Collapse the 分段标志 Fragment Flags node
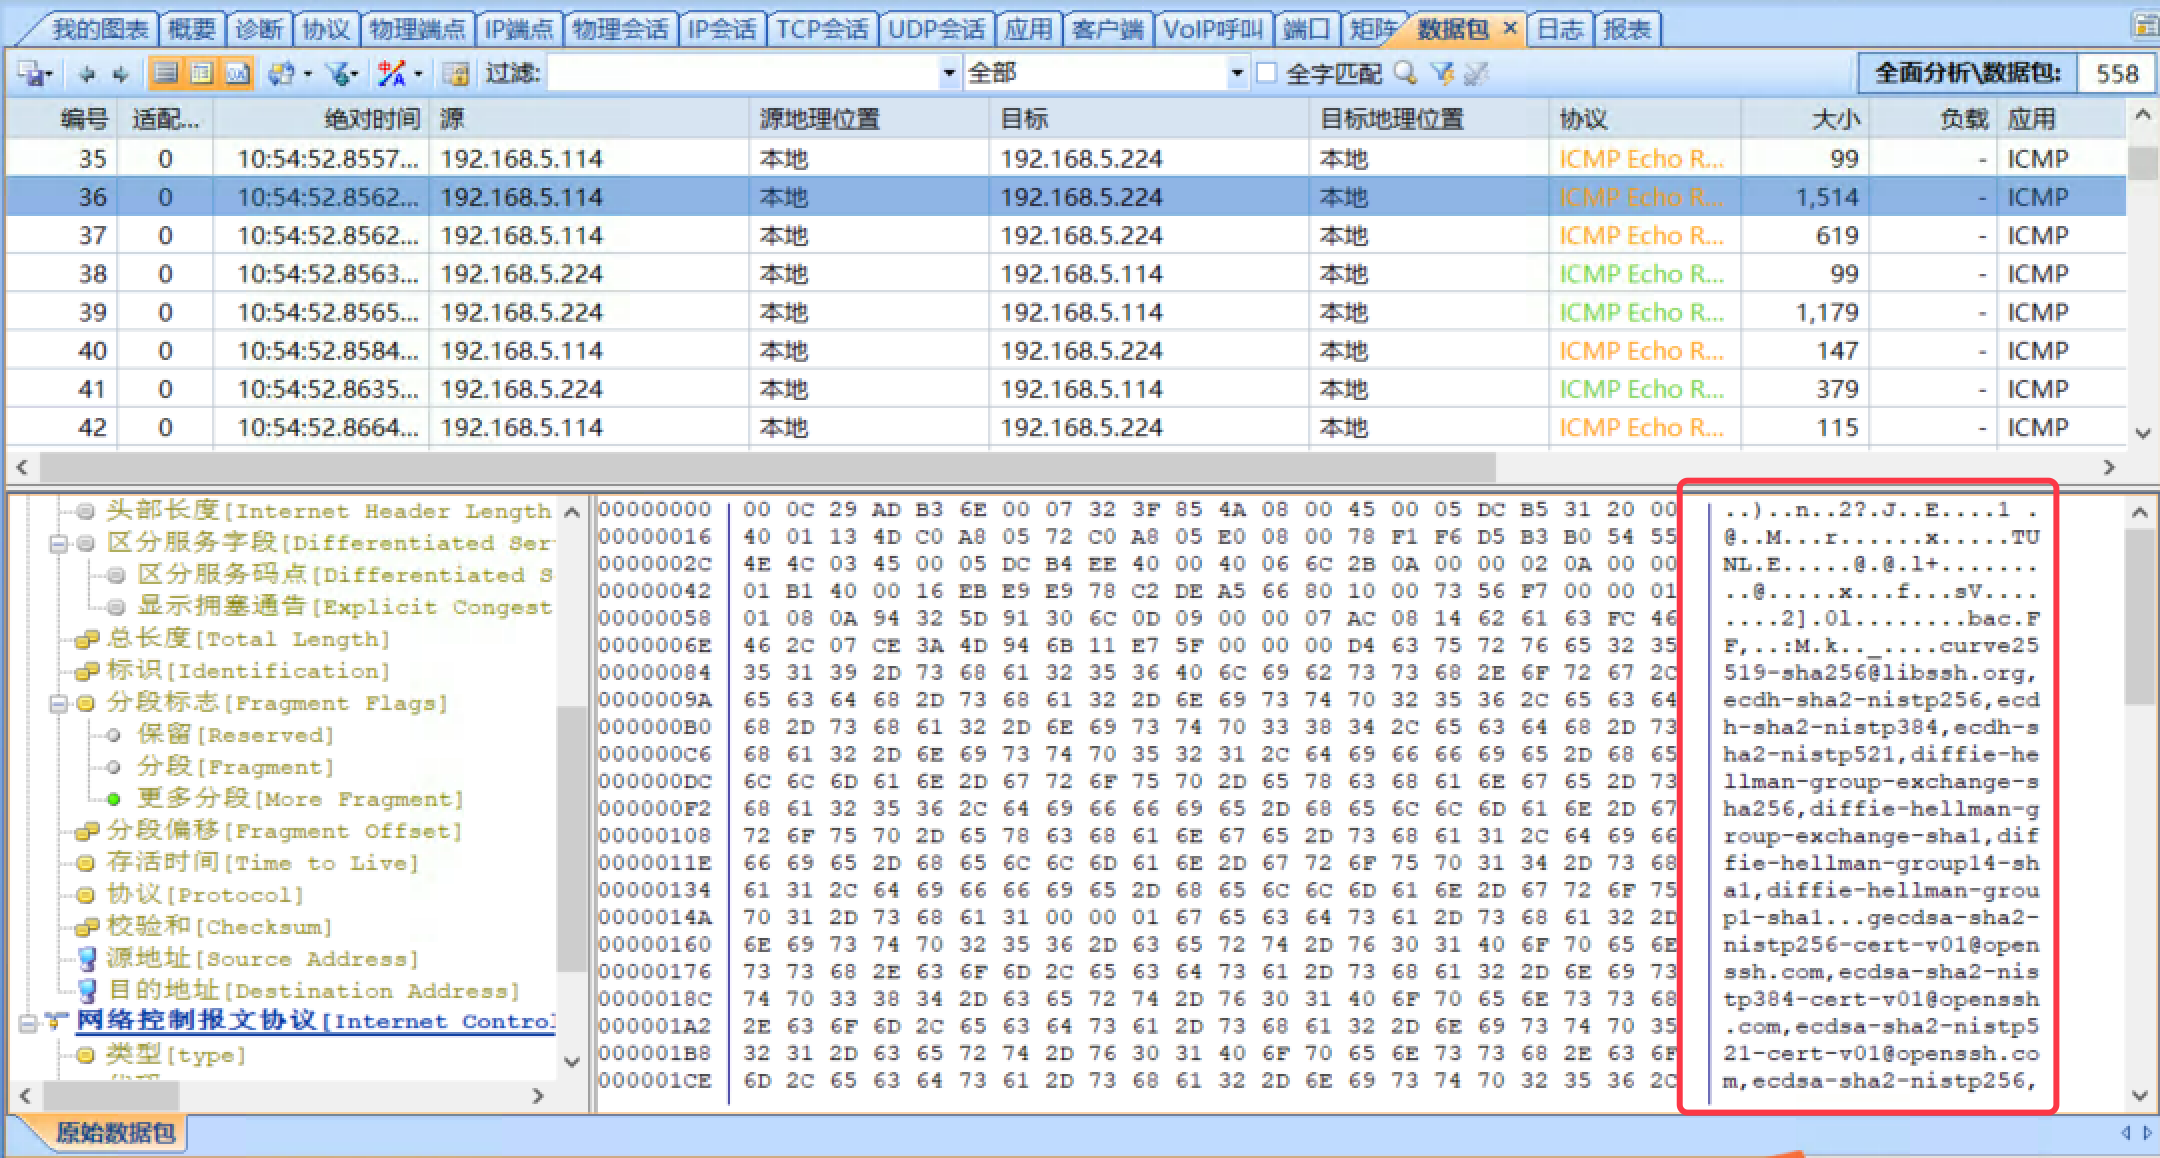The height and width of the screenshot is (1158, 2160). point(58,704)
